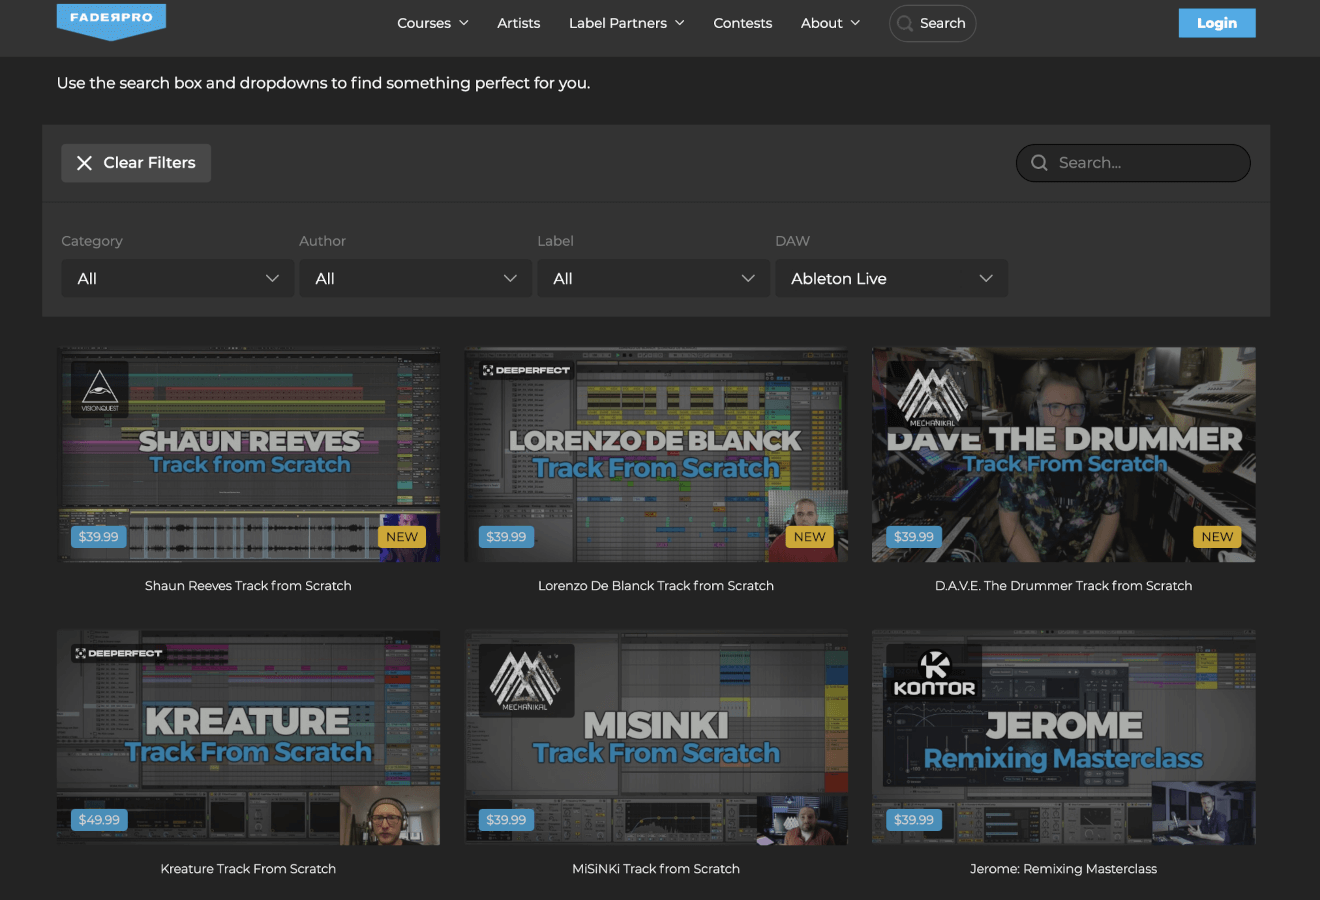Click the MiSiNKi course thumbnail
The height and width of the screenshot is (900, 1320).
click(x=656, y=737)
